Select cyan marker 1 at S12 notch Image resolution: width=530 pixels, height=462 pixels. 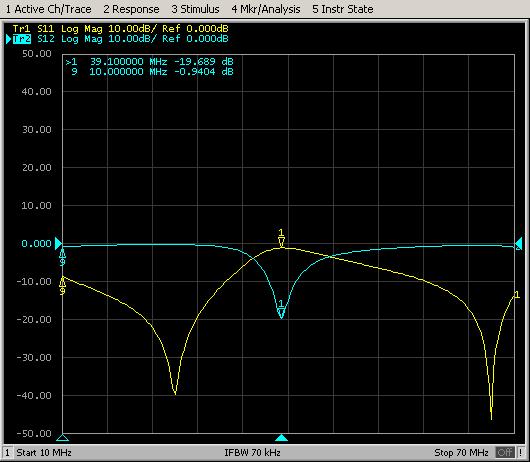tap(281, 309)
